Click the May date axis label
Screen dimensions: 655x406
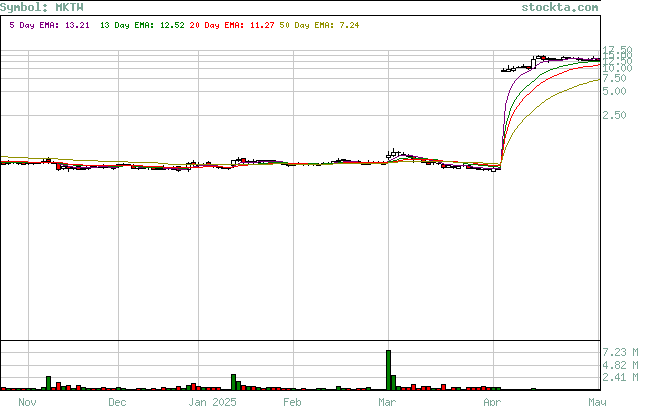(x=597, y=401)
